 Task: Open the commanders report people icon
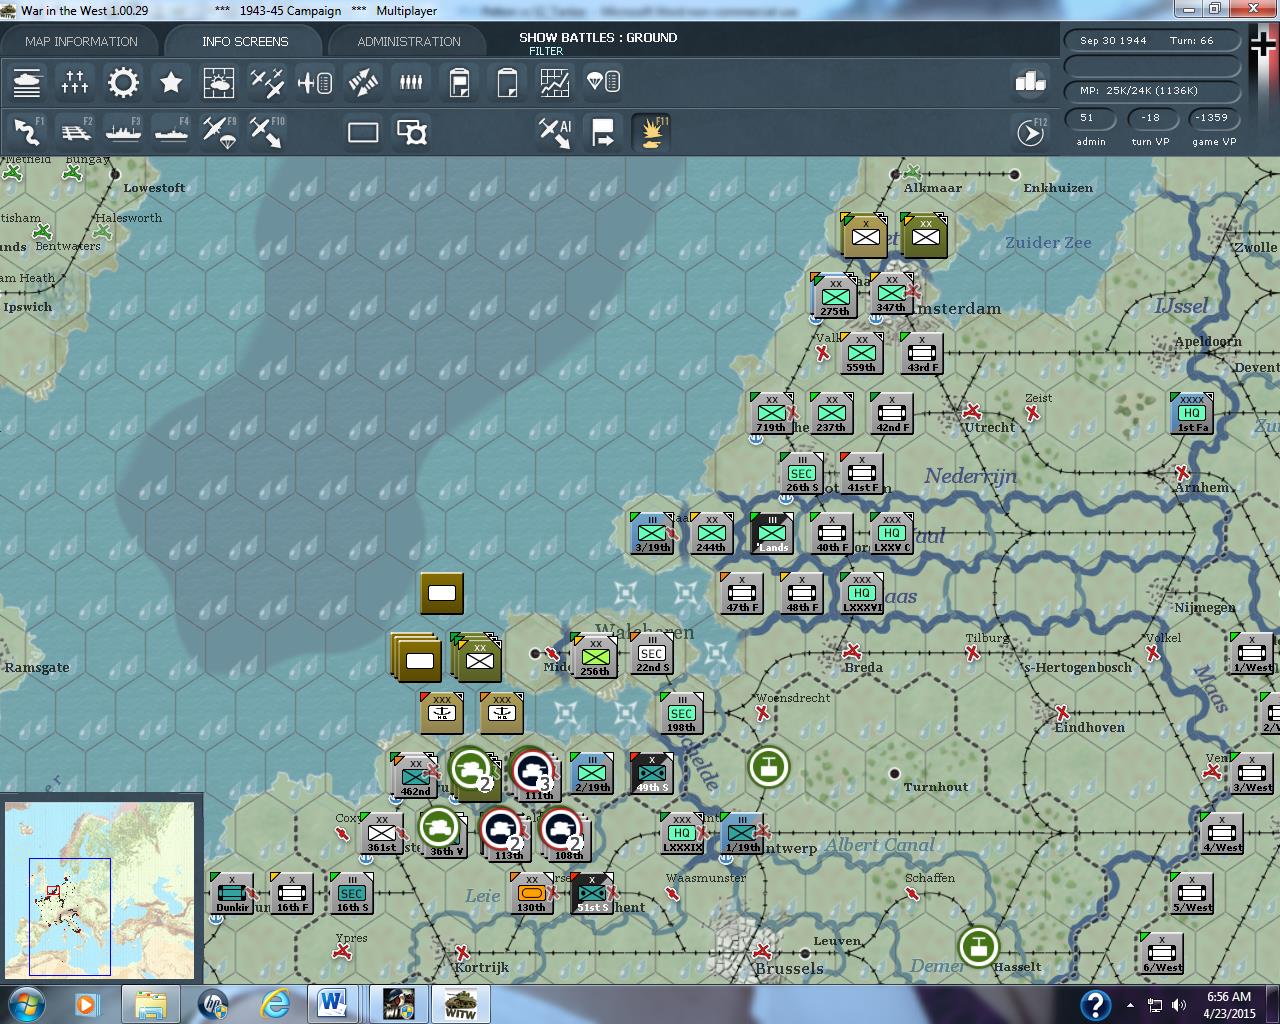[411, 82]
